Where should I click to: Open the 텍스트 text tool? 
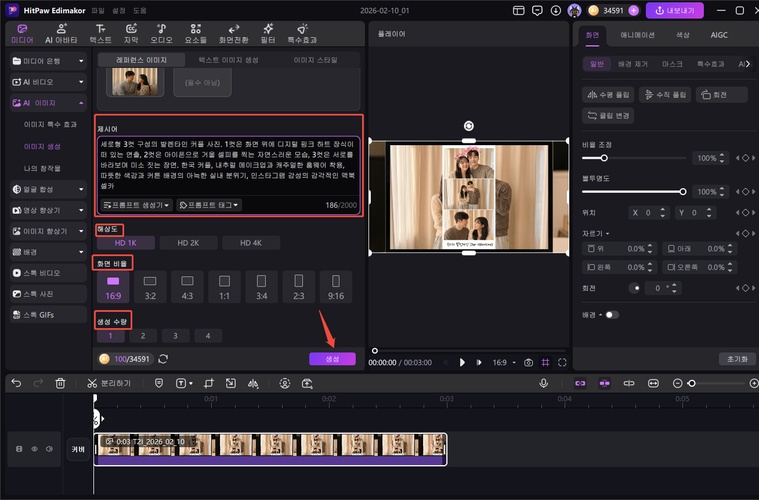click(100, 34)
